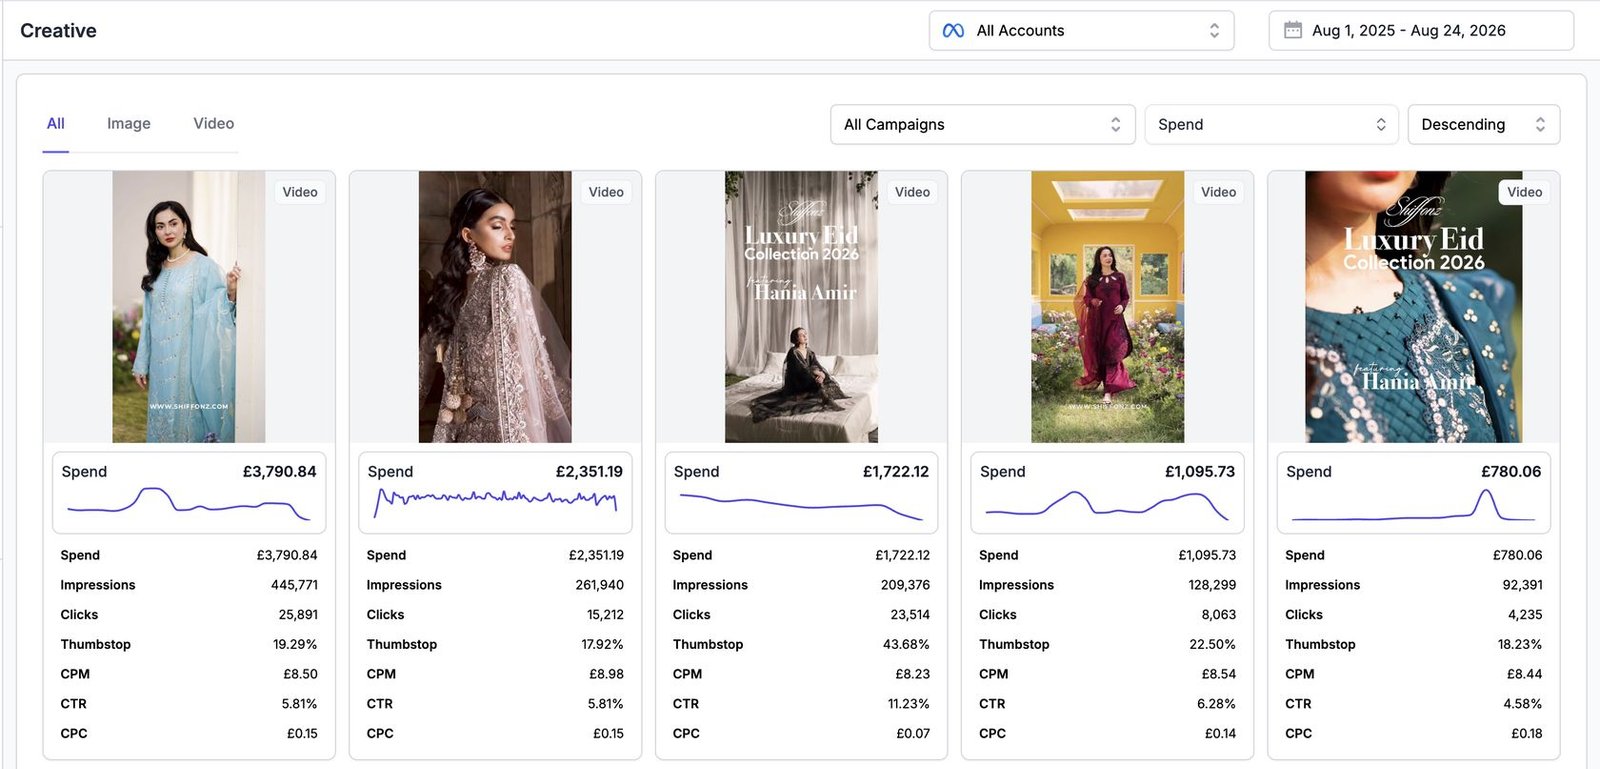Click the calendar icon in the date range field
This screenshot has width=1600, height=769.
point(1293,30)
